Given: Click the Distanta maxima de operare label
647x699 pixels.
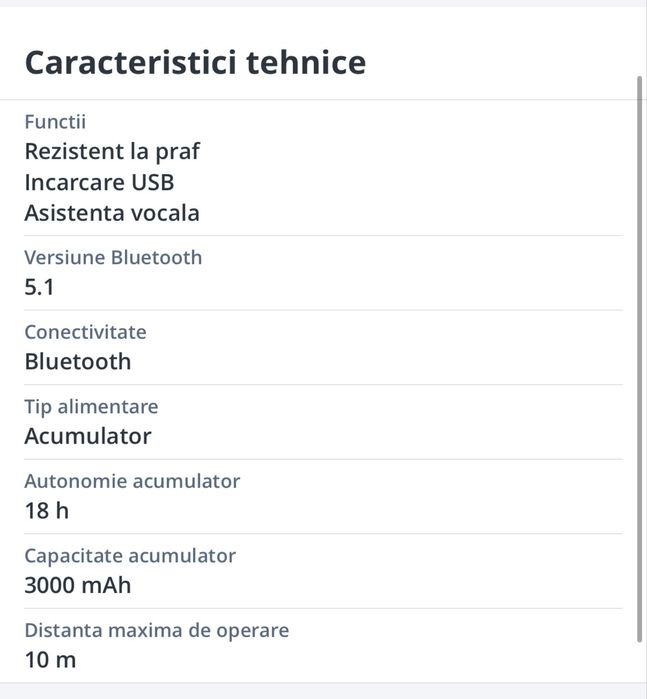Looking at the screenshot, I should click(156, 631).
